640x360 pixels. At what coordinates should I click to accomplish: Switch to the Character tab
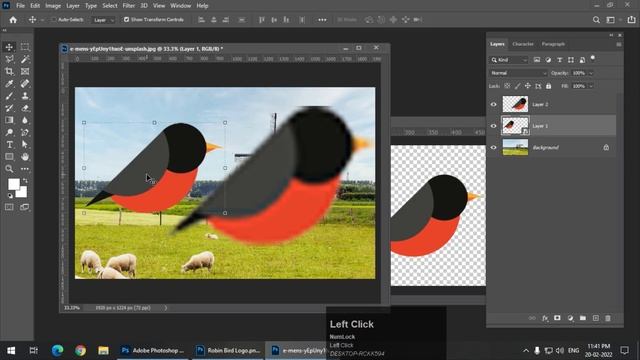[x=523, y=44]
